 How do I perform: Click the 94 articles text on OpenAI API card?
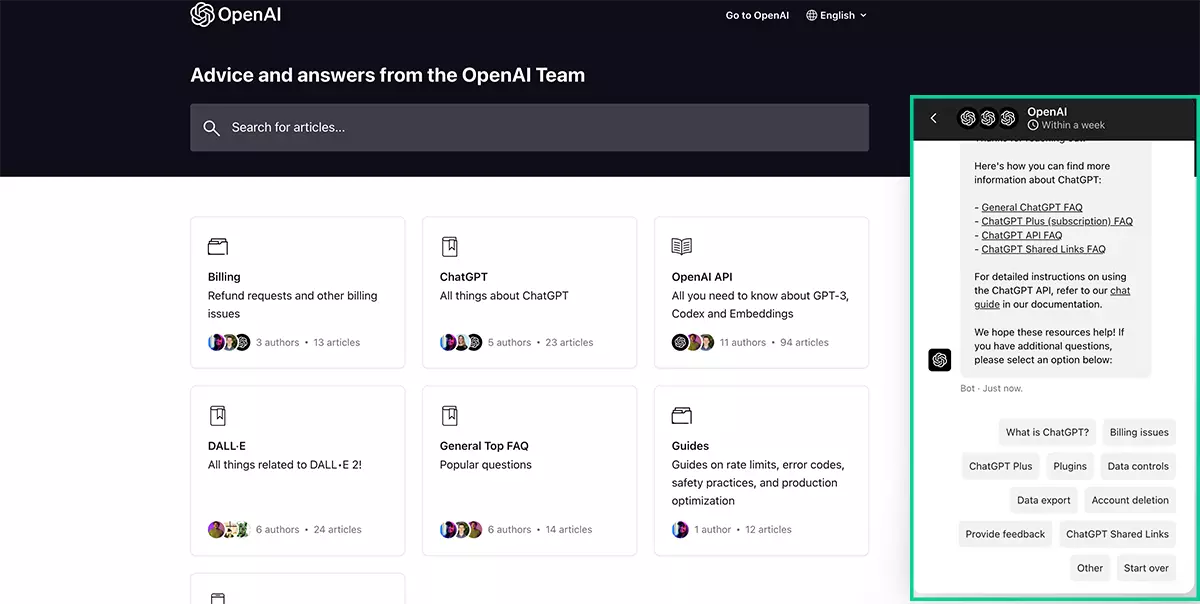coord(804,342)
